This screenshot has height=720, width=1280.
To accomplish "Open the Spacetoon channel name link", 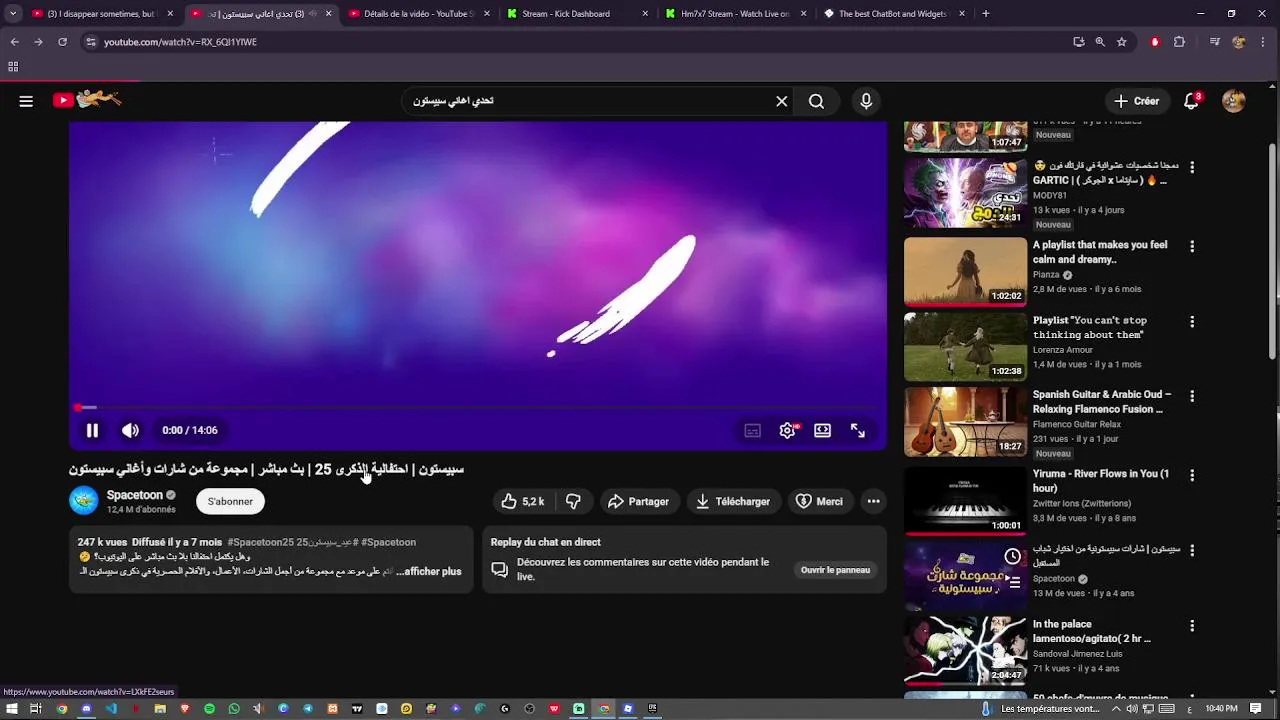I will 135,495.
